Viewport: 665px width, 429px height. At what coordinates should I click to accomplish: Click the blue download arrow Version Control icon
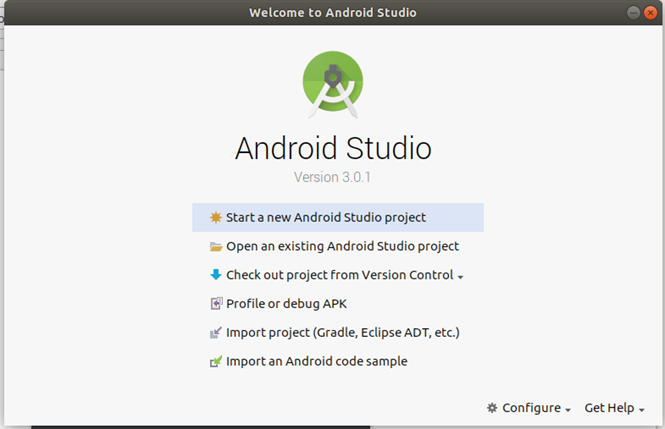tap(216, 275)
